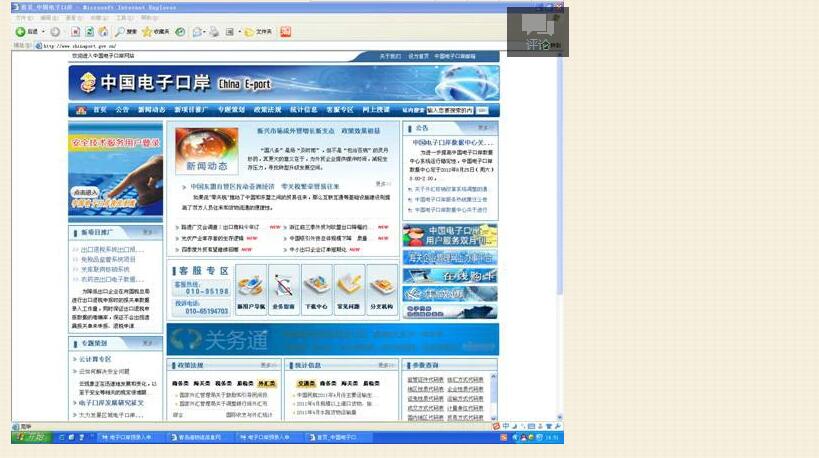This screenshot has height=458, width=819.
Task: Click the search submit button in nav
Action: (482, 110)
